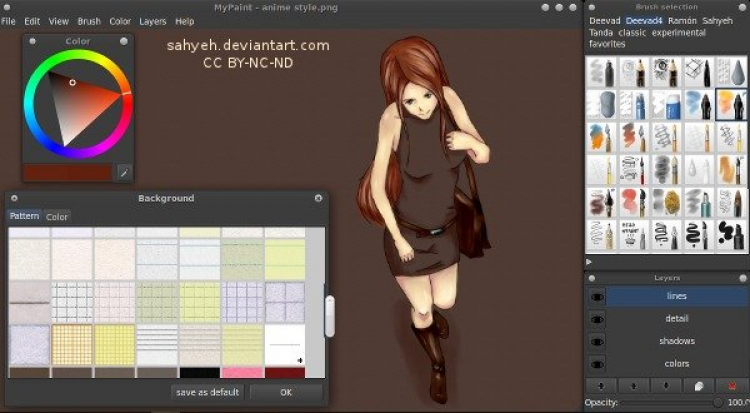Choose the tan orange paint brush

[731, 170]
